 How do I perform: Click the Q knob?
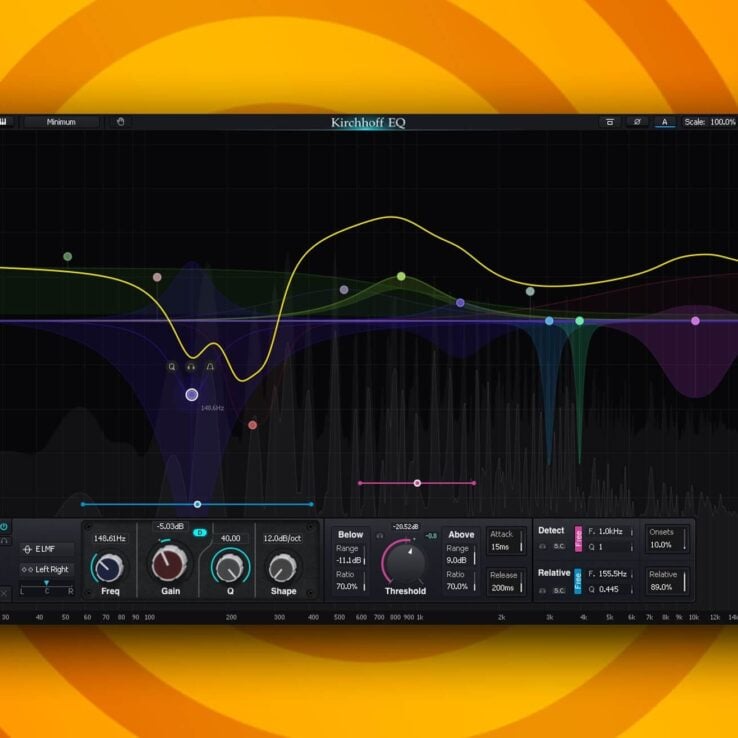pos(230,567)
